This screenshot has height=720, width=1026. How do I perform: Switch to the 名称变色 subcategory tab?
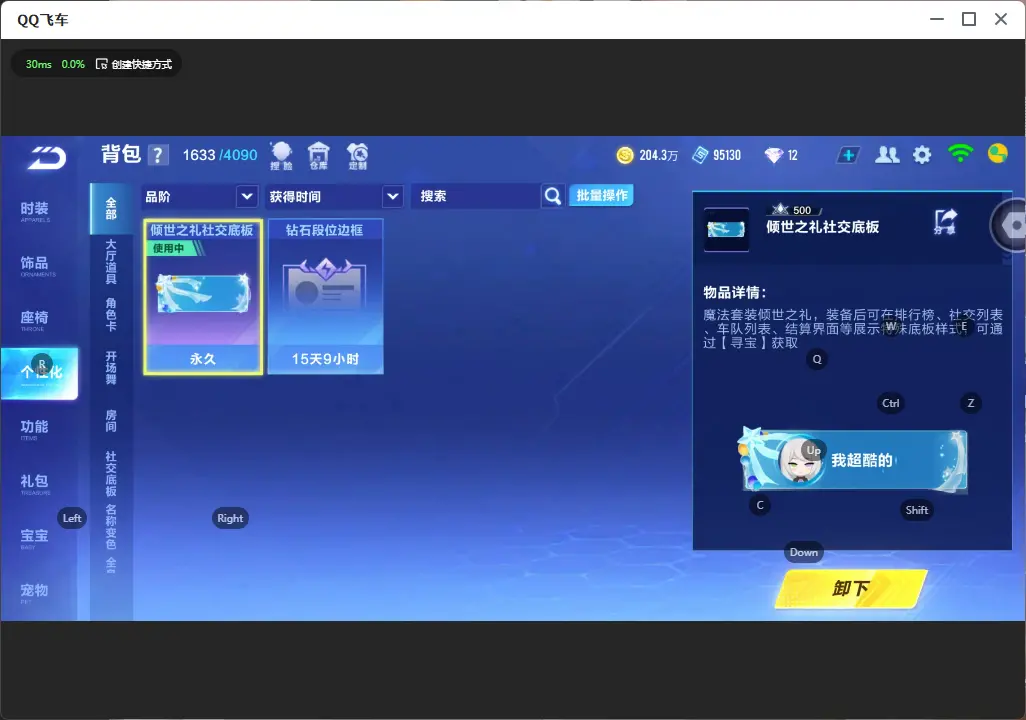pyautogui.click(x=111, y=527)
